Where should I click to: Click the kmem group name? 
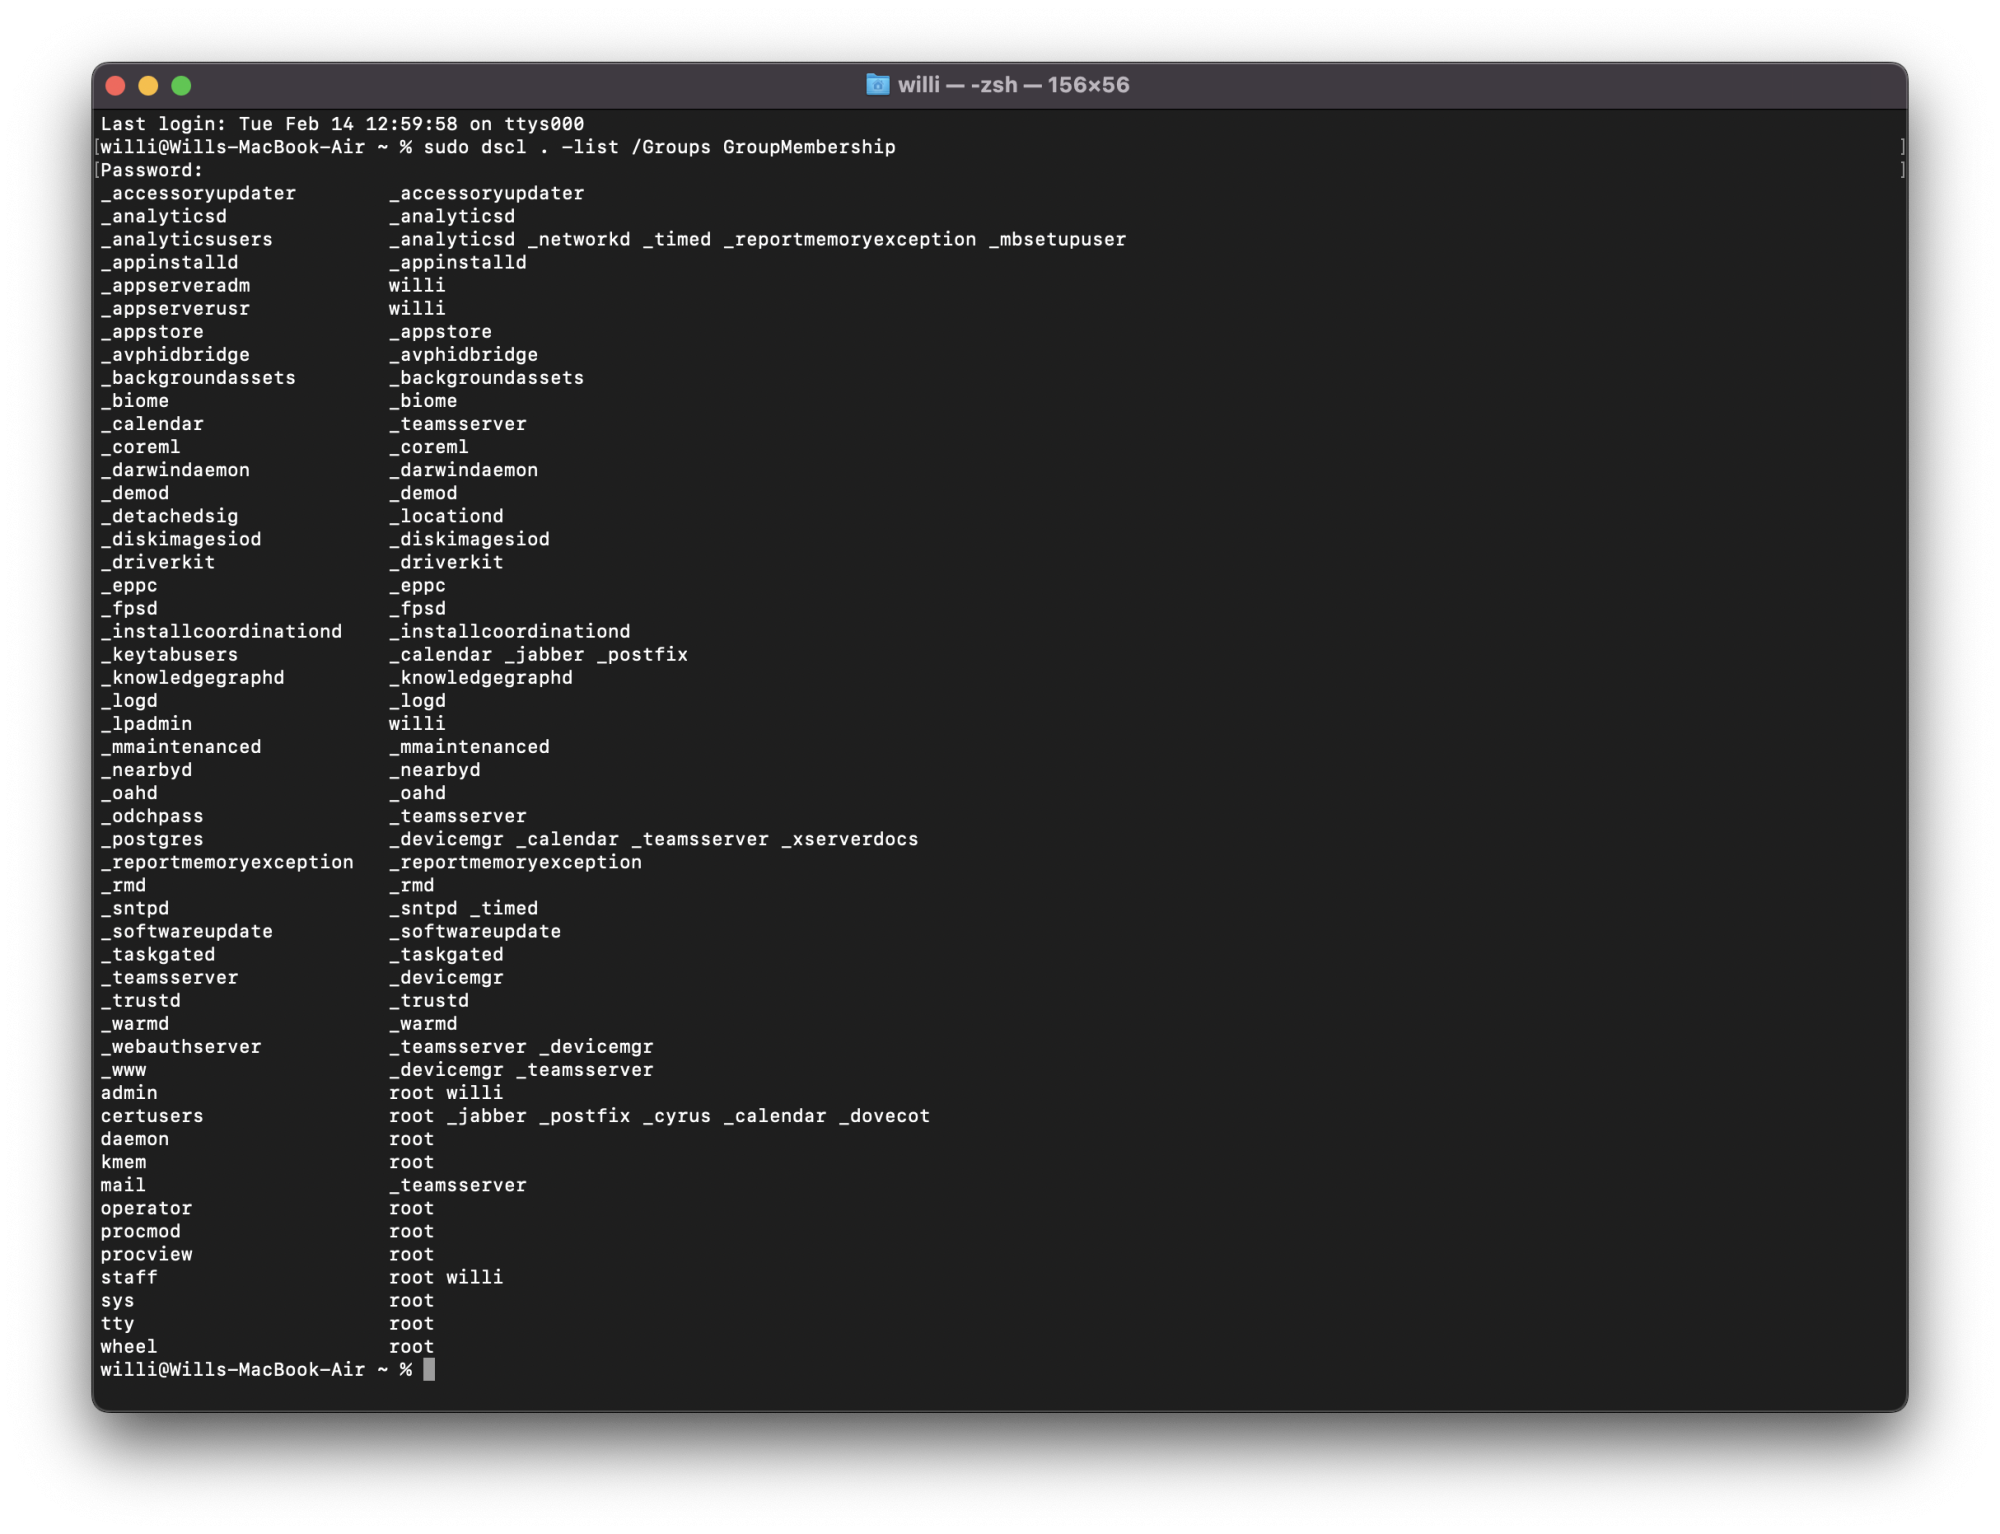click(x=123, y=1162)
